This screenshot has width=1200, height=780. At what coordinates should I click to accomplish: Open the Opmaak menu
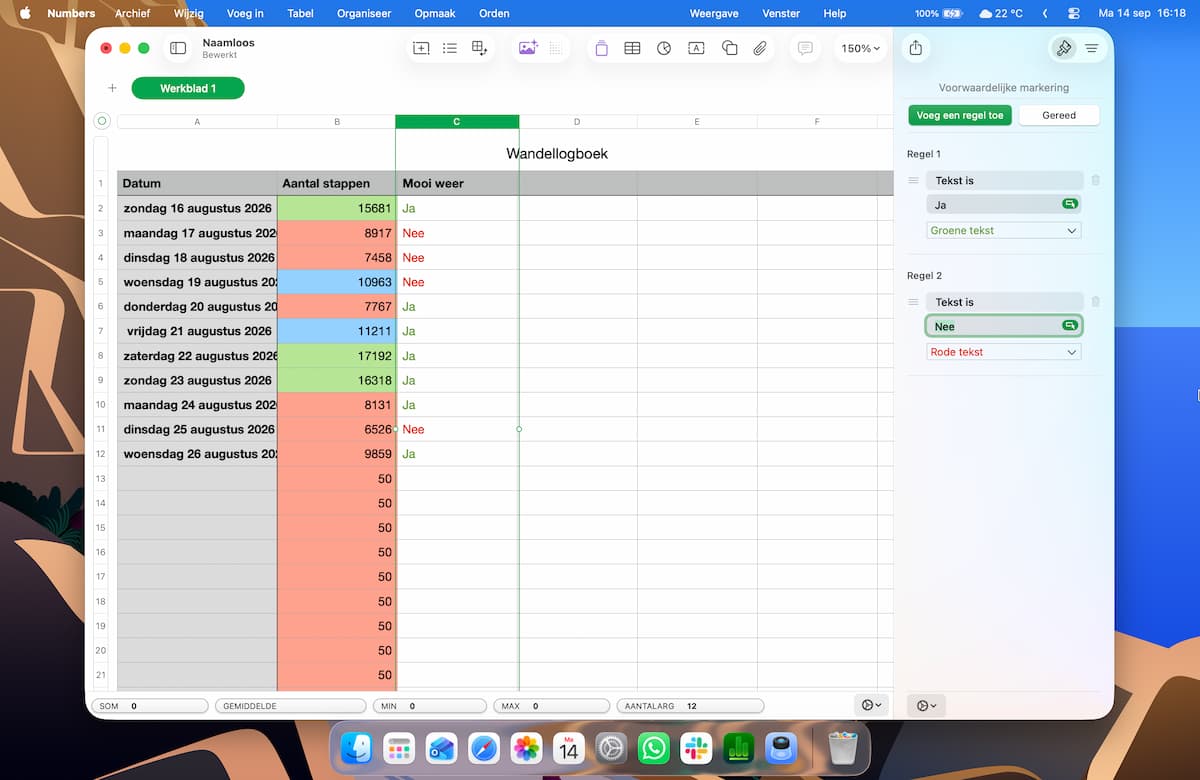click(x=434, y=13)
